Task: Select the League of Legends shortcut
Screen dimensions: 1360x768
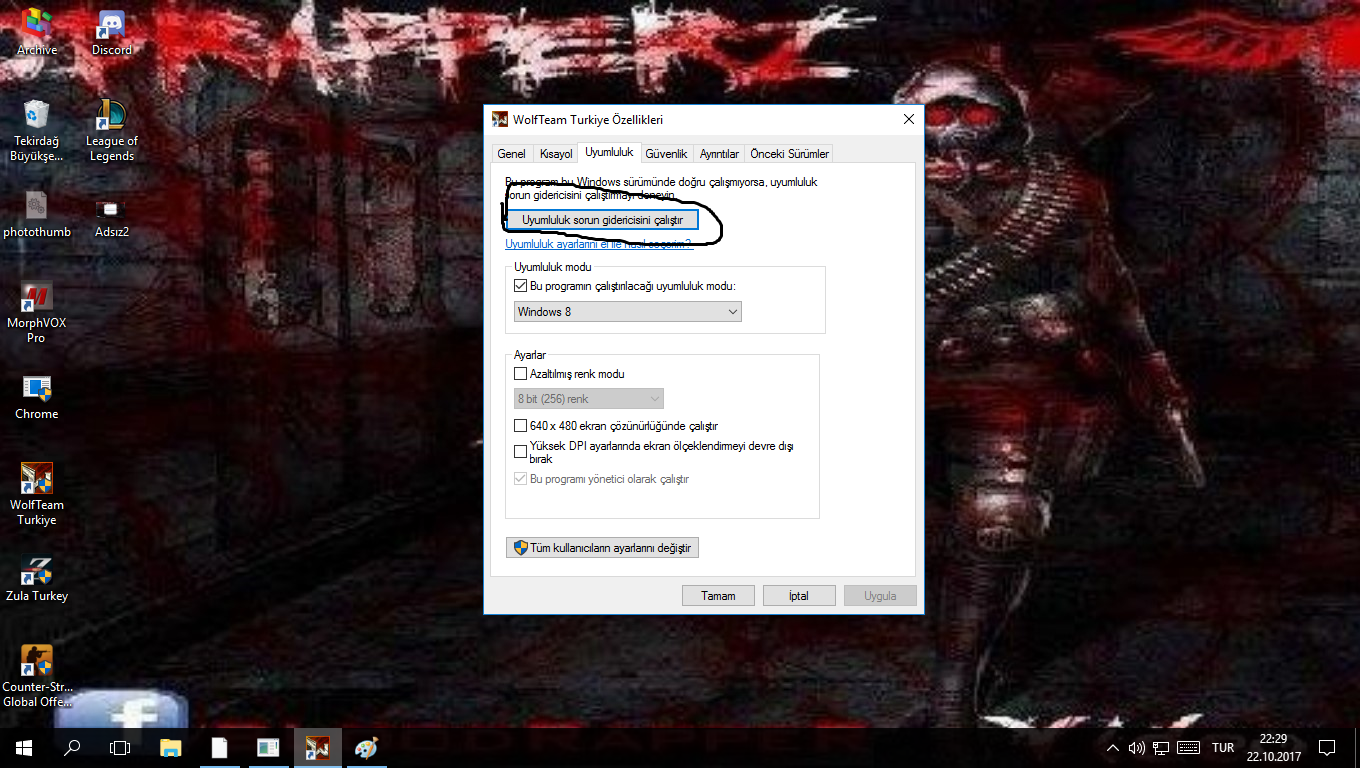Action: [112, 130]
